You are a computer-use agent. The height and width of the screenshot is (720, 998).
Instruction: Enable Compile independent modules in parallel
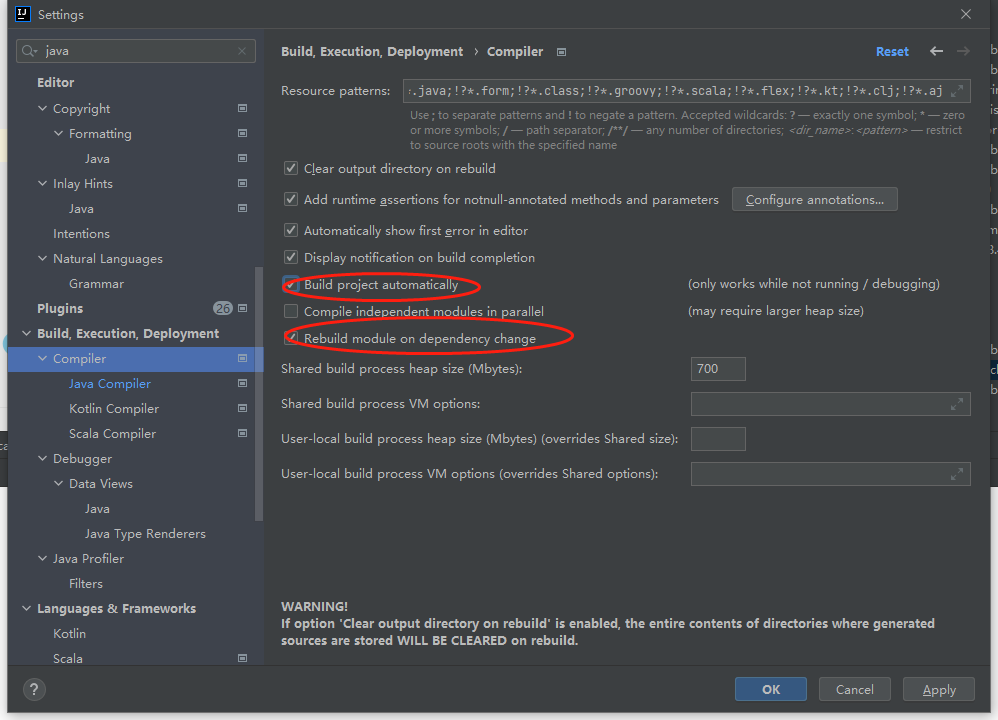291,312
